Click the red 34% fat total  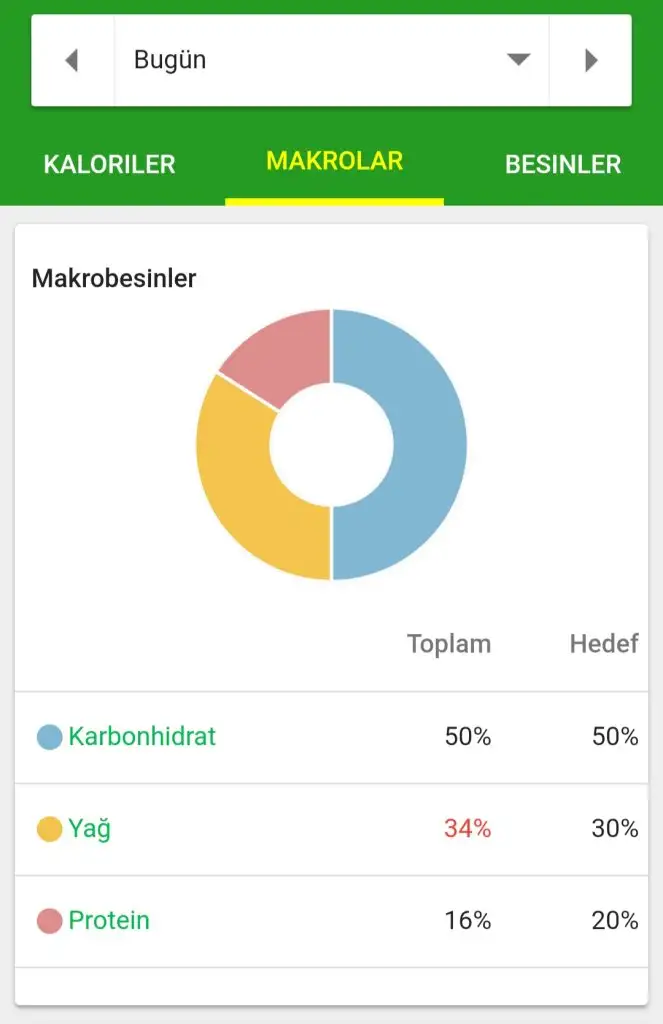(x=468, y=828)
